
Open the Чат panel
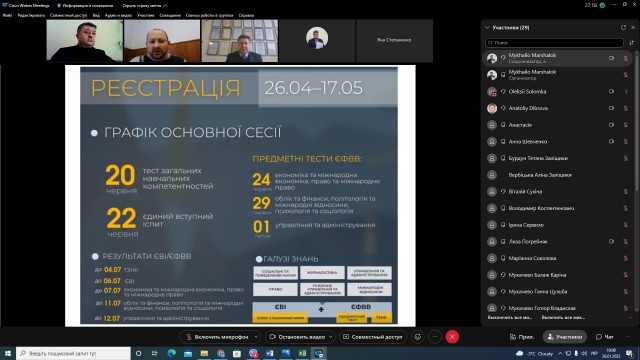pos(604,337)
